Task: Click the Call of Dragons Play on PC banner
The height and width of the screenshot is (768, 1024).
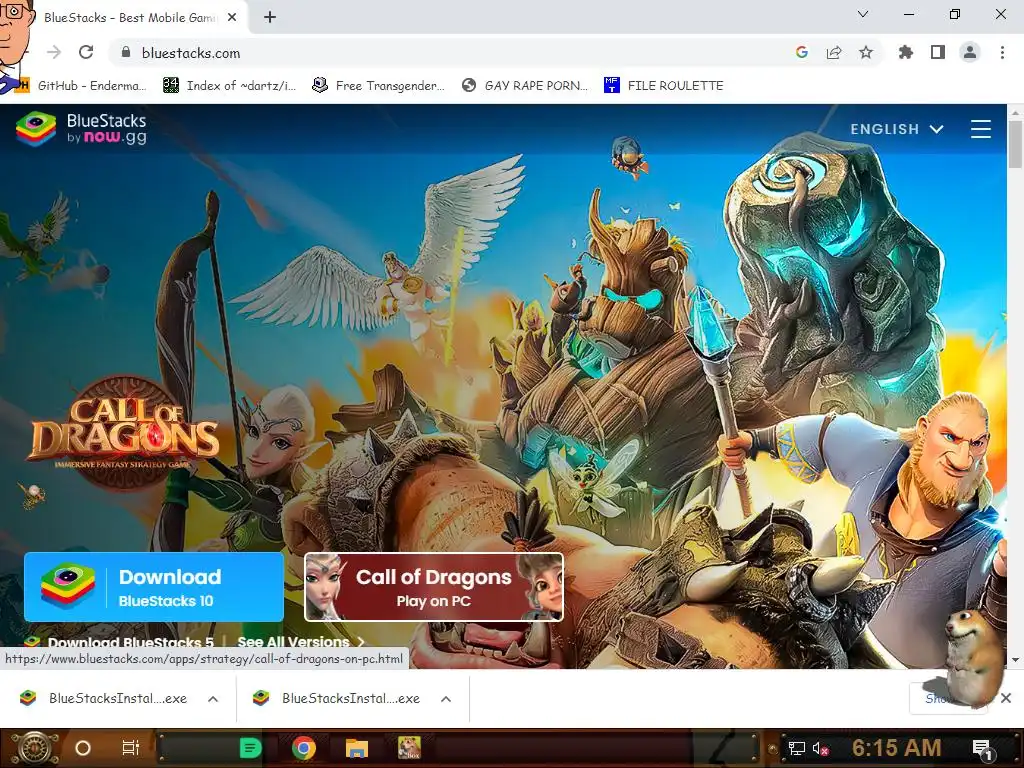Action: (434, 587)
